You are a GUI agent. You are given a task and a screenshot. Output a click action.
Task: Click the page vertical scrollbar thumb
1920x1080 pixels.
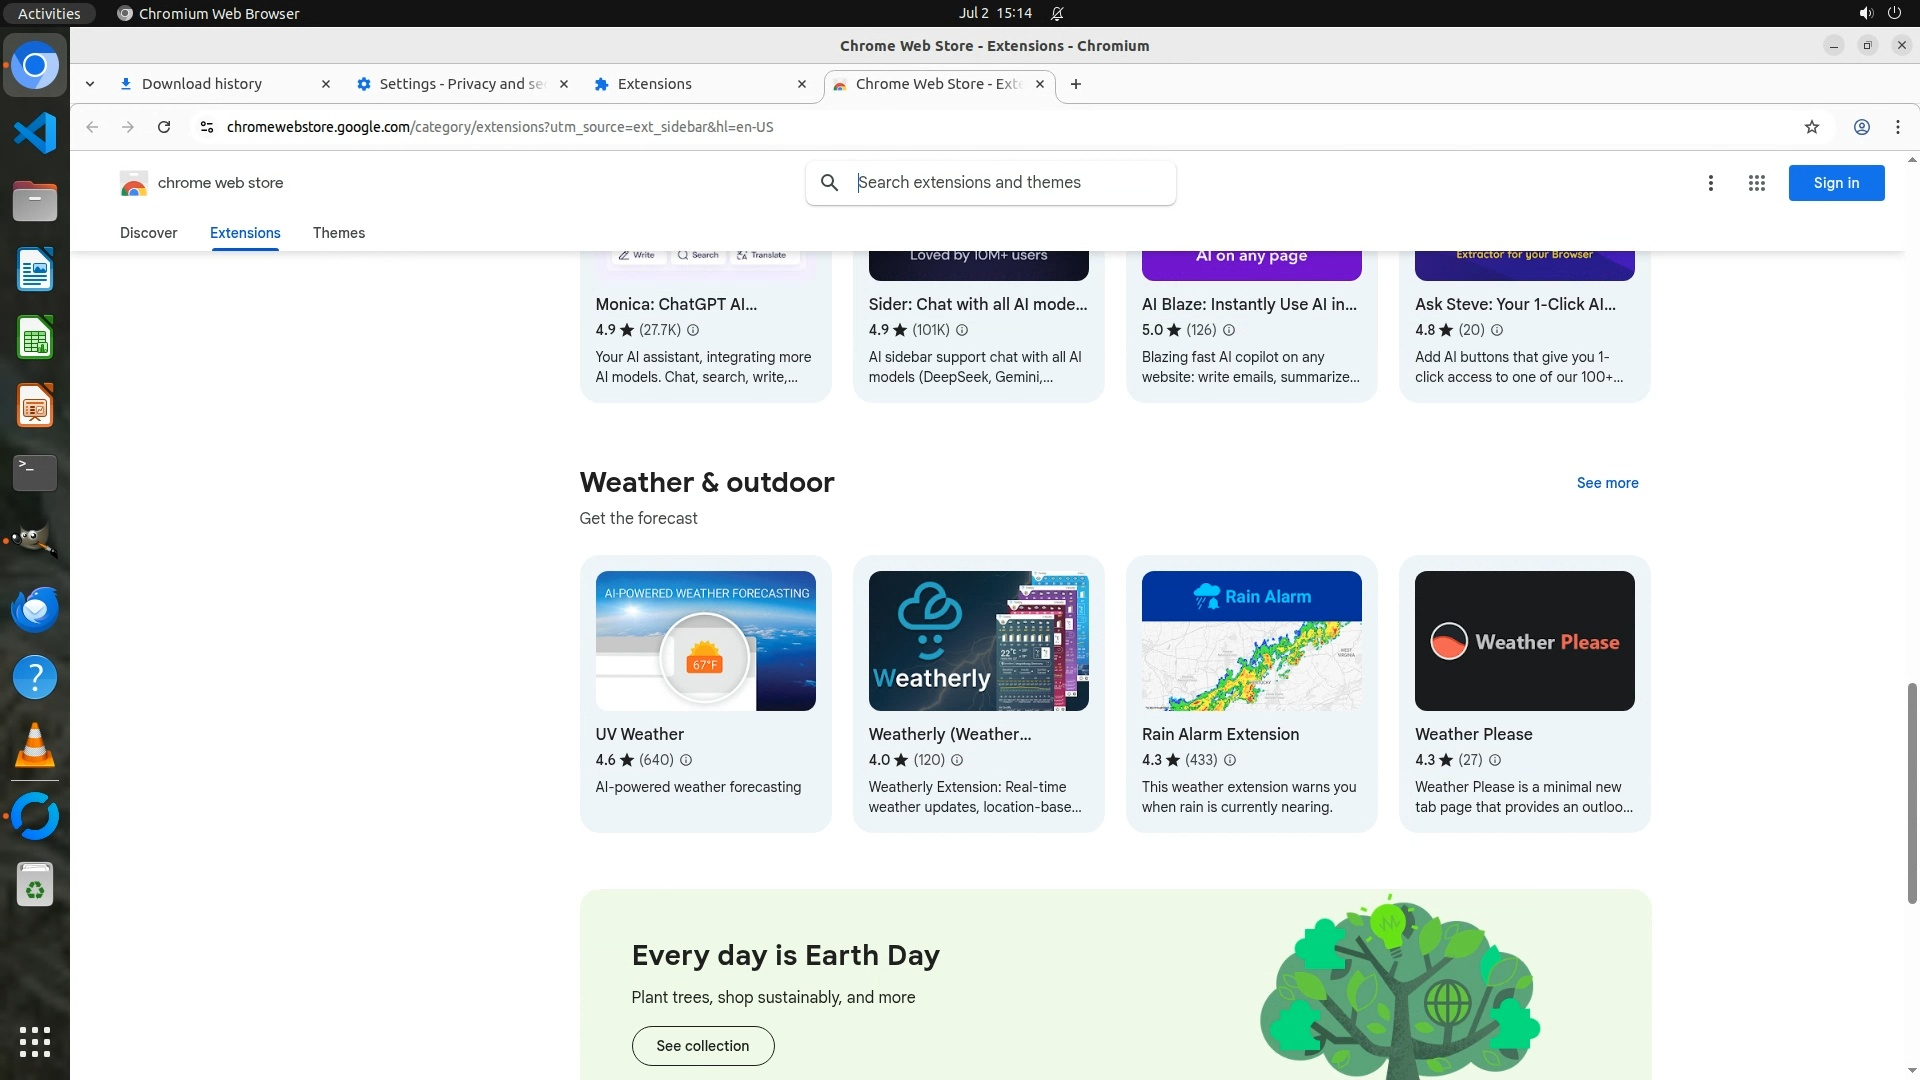tap(1912, 792)
